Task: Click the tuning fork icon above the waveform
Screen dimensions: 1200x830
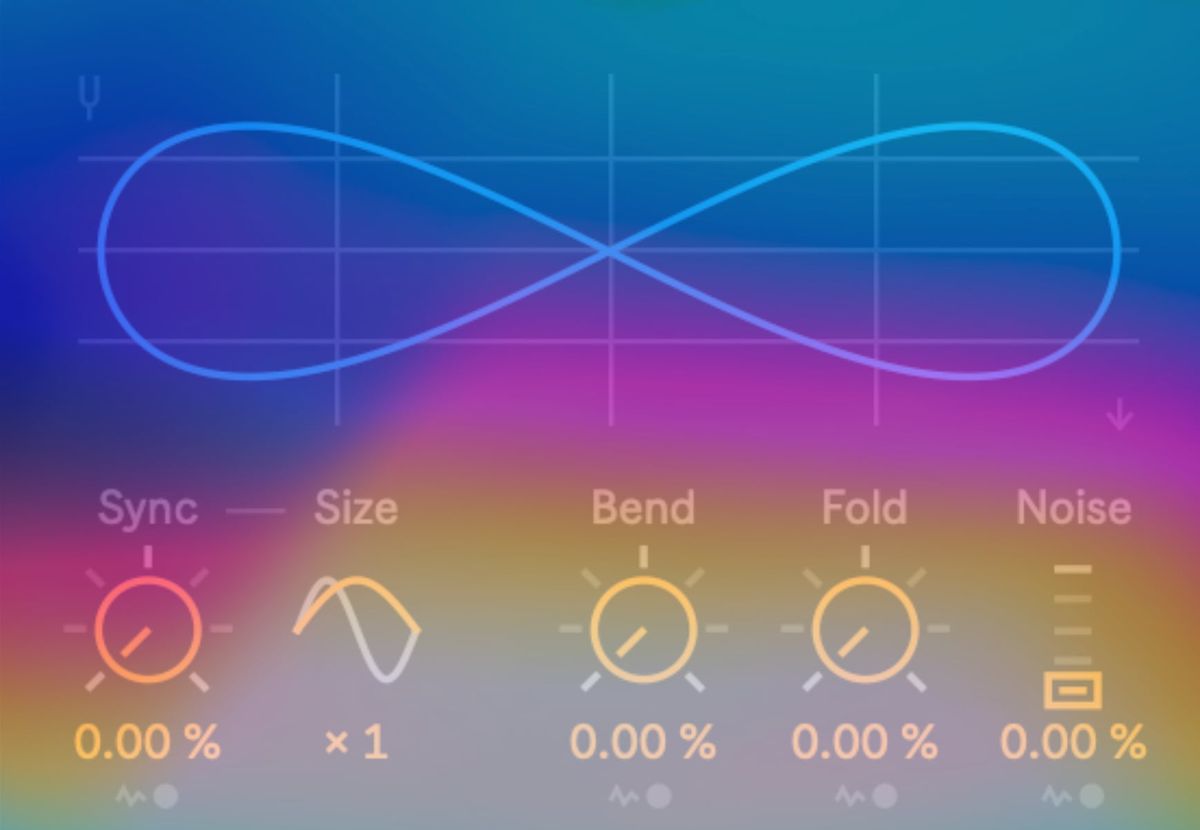Action: pyautogui.click(x=90, y=99)
